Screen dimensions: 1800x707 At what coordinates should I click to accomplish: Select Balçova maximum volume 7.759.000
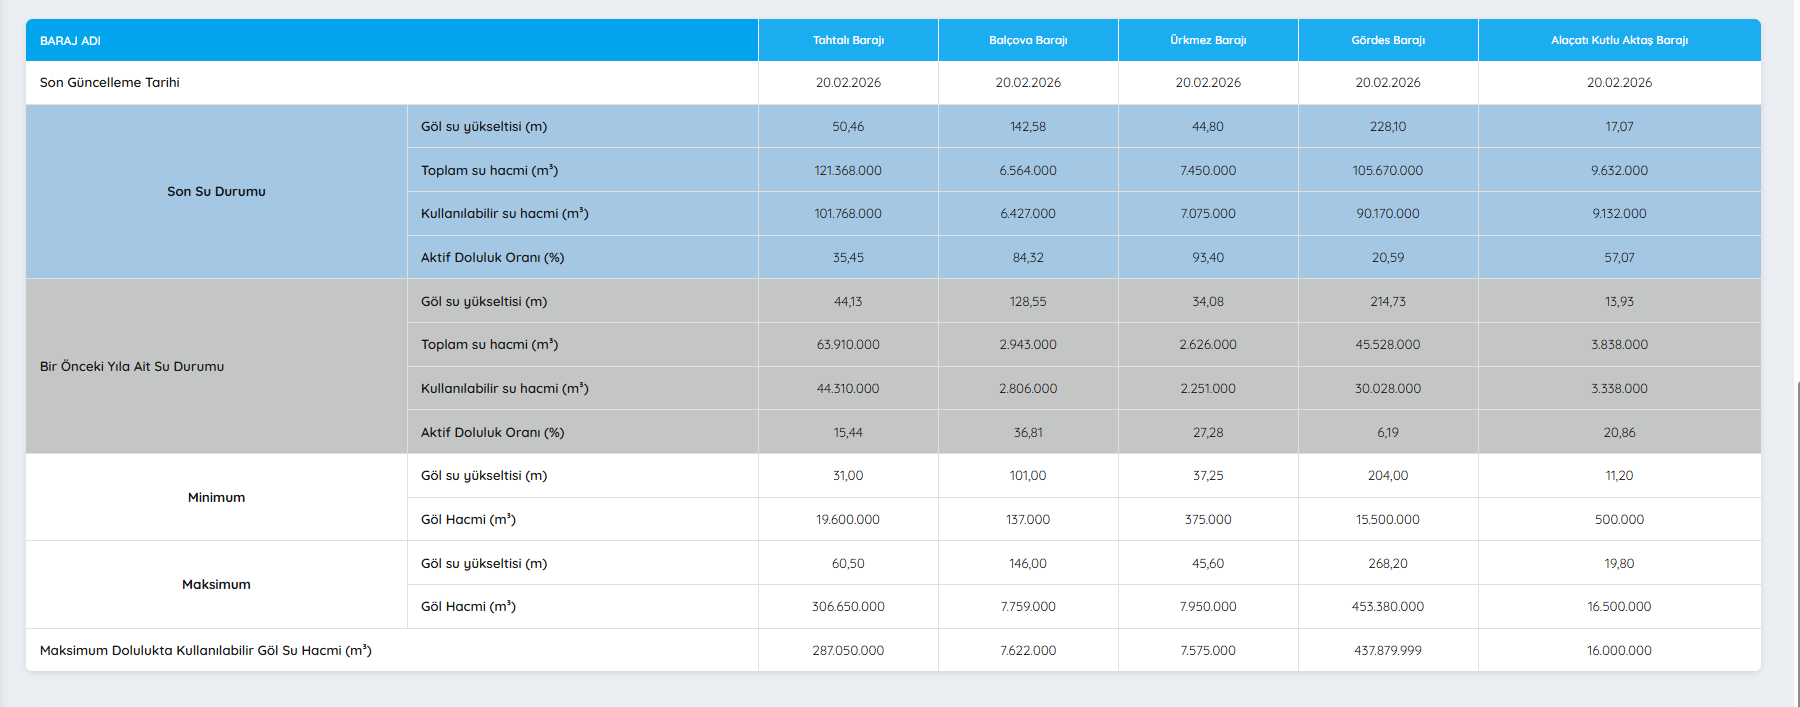(1028, 607)
